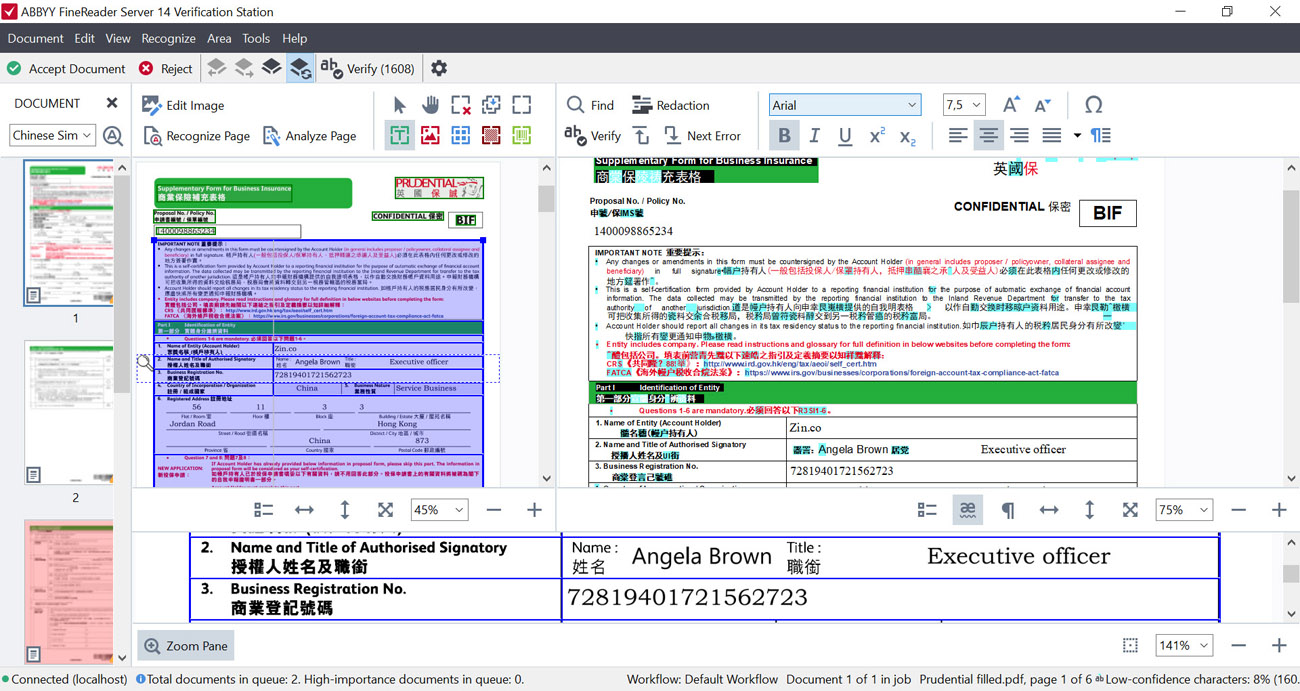Click the Zoom Pane button
1300x691 pixels.
point(186,646)
